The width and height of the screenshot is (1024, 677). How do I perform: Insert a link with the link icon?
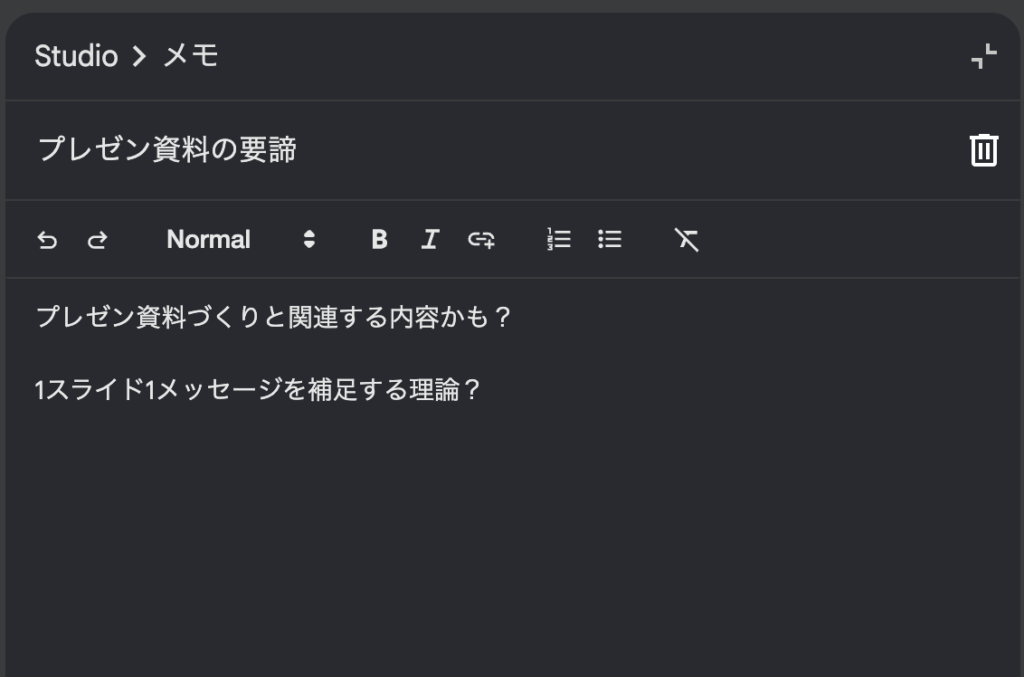pos(481,240)
